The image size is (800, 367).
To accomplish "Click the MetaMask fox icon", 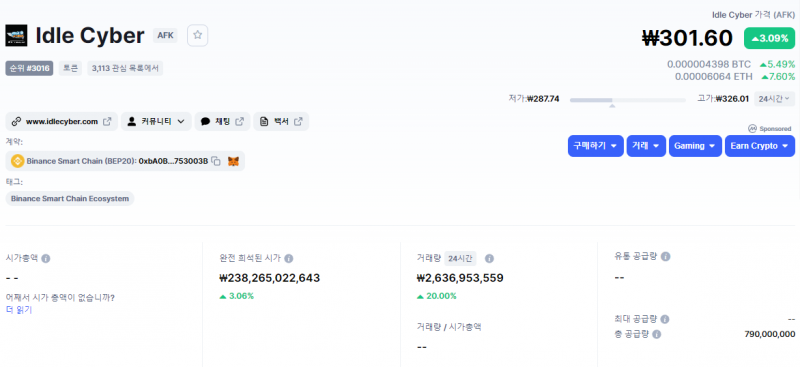I will tap(233, 161).
